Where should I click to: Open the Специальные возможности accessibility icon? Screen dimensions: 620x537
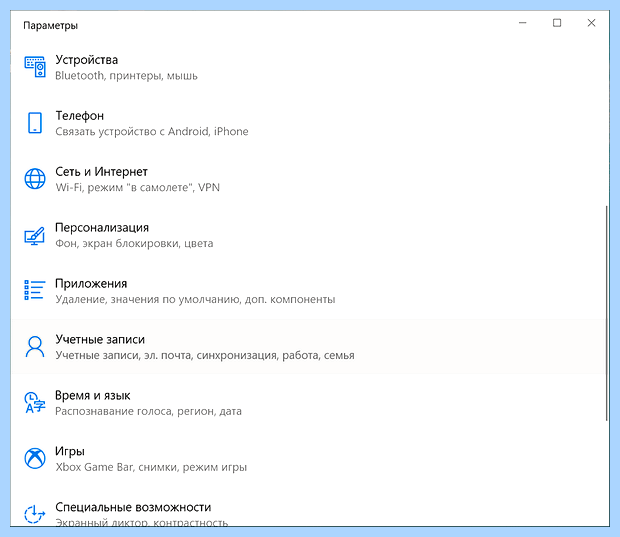[35, 514]
